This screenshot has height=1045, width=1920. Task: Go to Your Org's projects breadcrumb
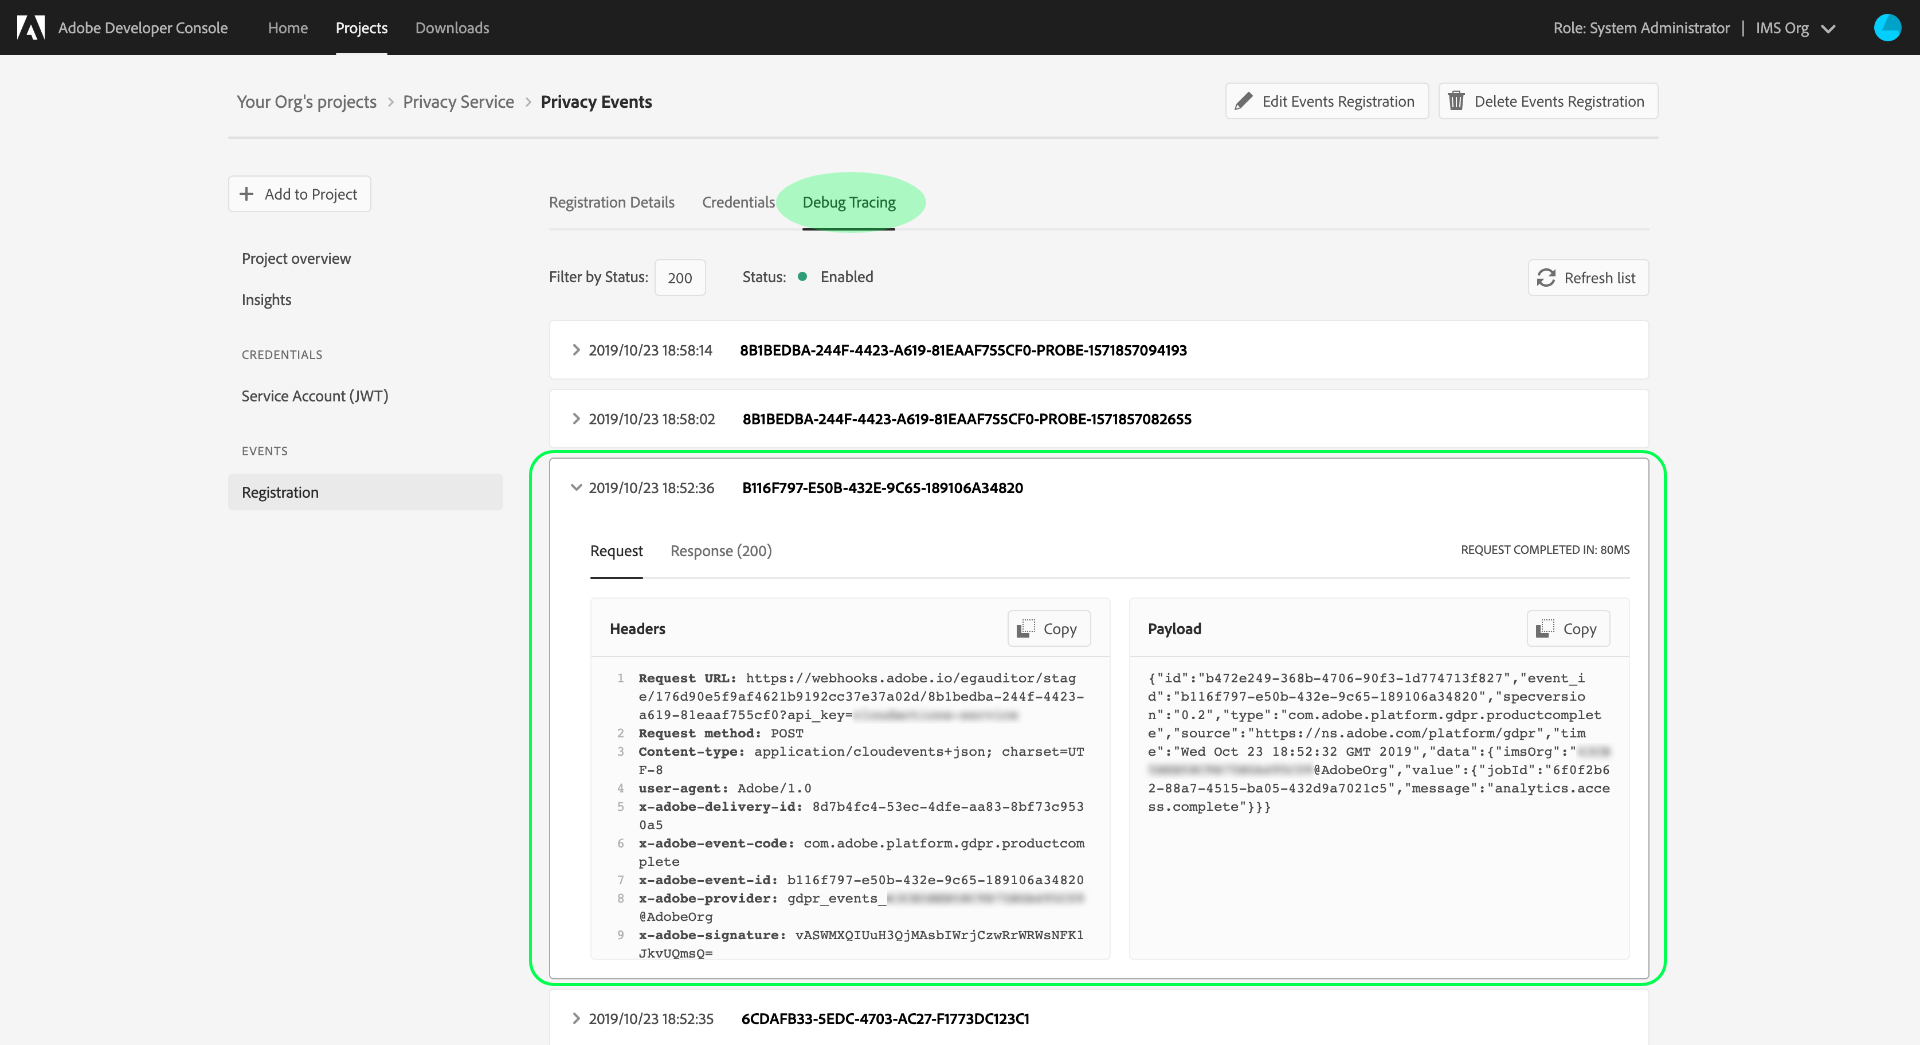[x=307, y=102]
